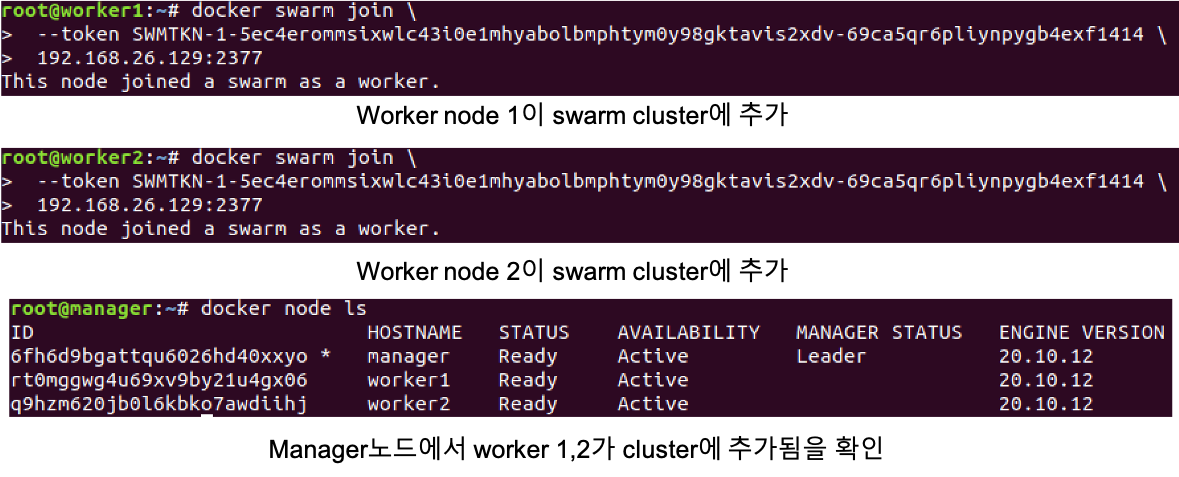The width and height of the screenshot is (1179, 477).
Task: Click Active availability in worker2 row
Action: pos(653,404)
